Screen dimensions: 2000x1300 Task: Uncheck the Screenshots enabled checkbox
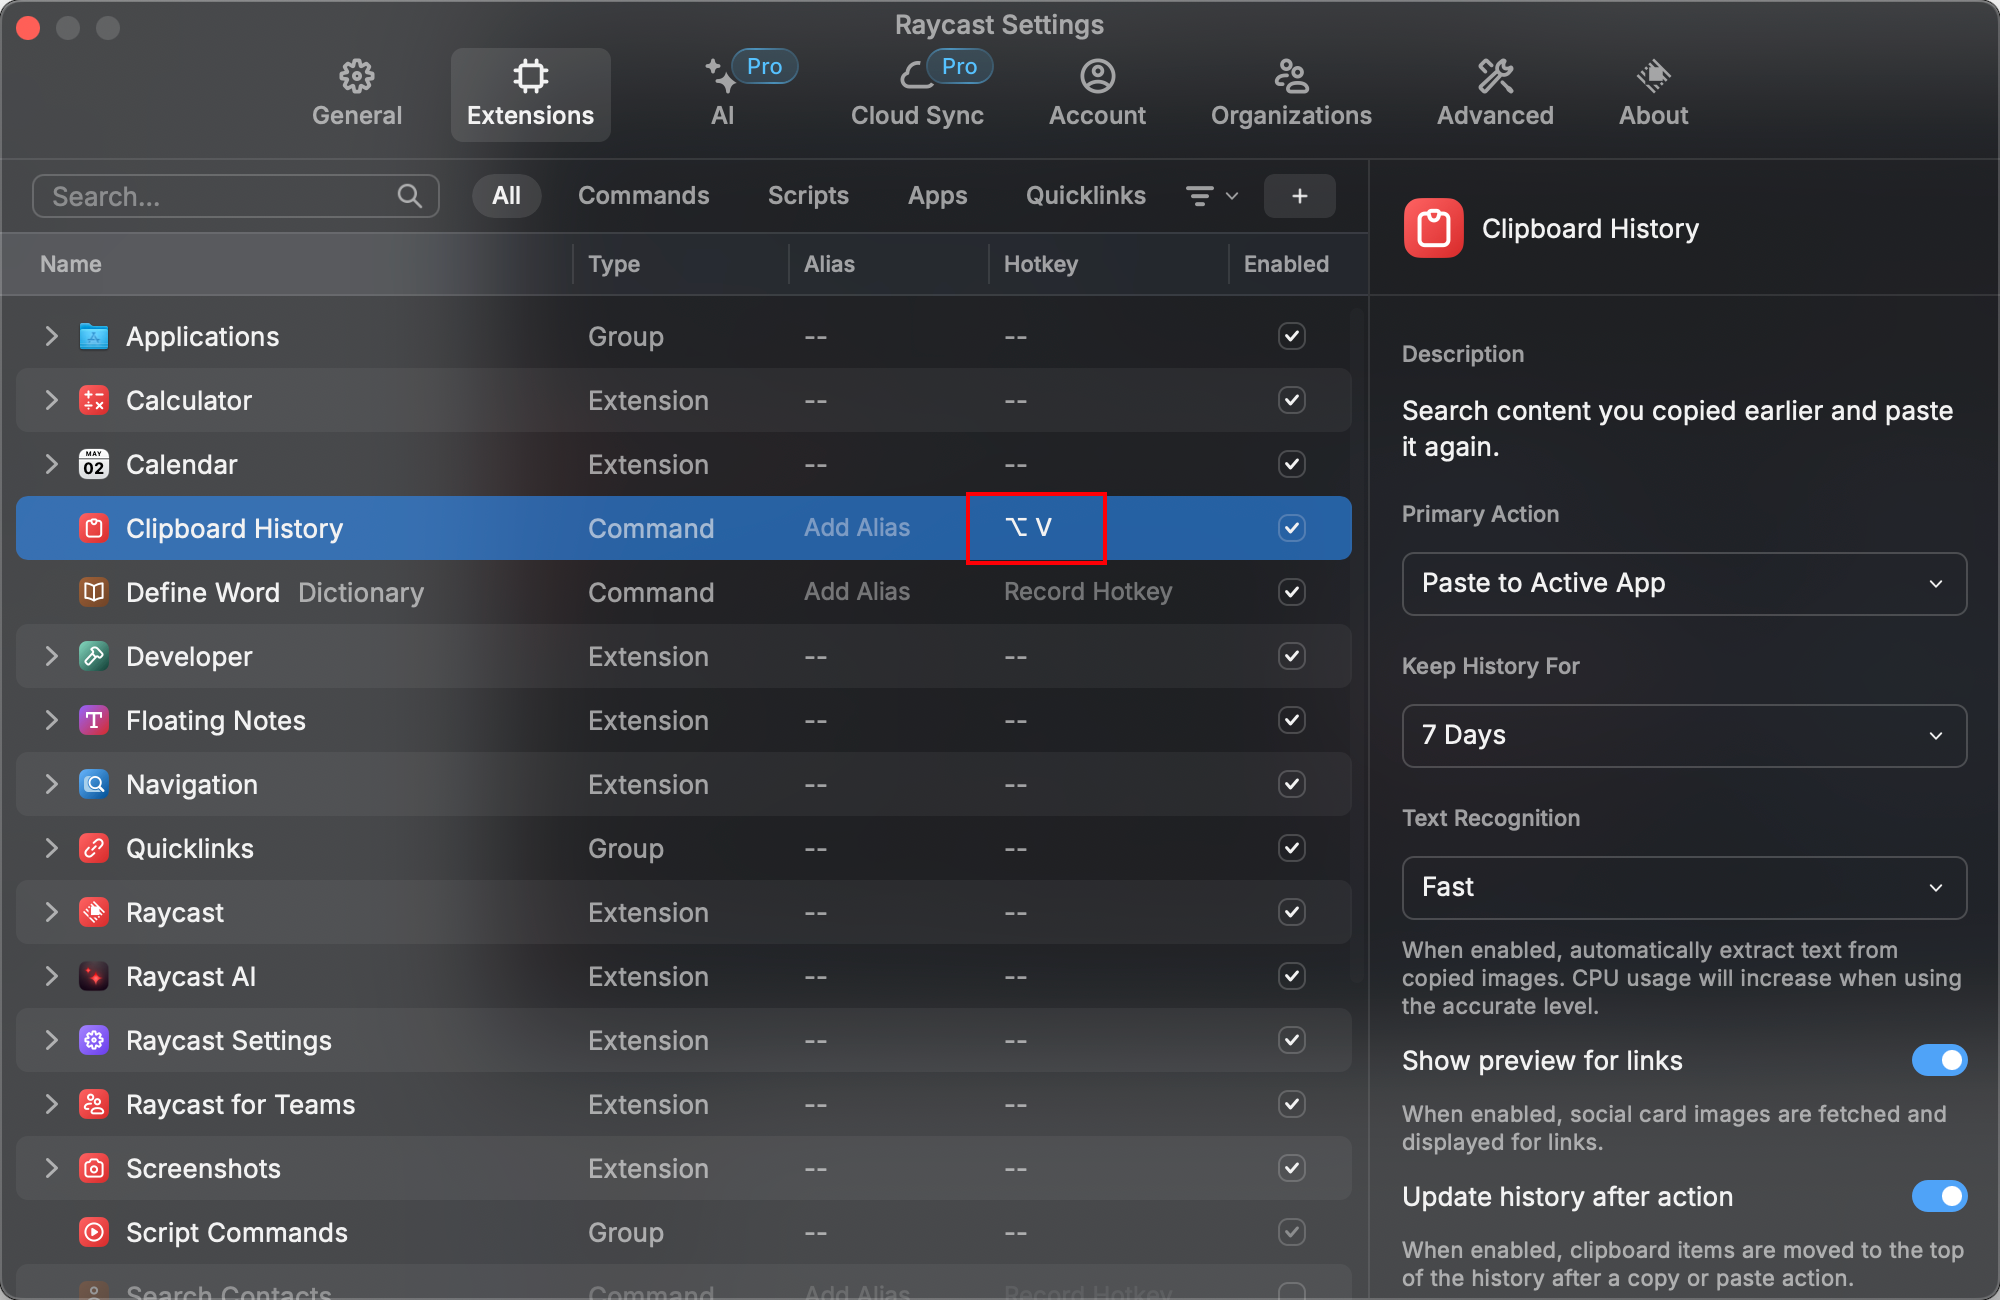tap(1291, 1168)
